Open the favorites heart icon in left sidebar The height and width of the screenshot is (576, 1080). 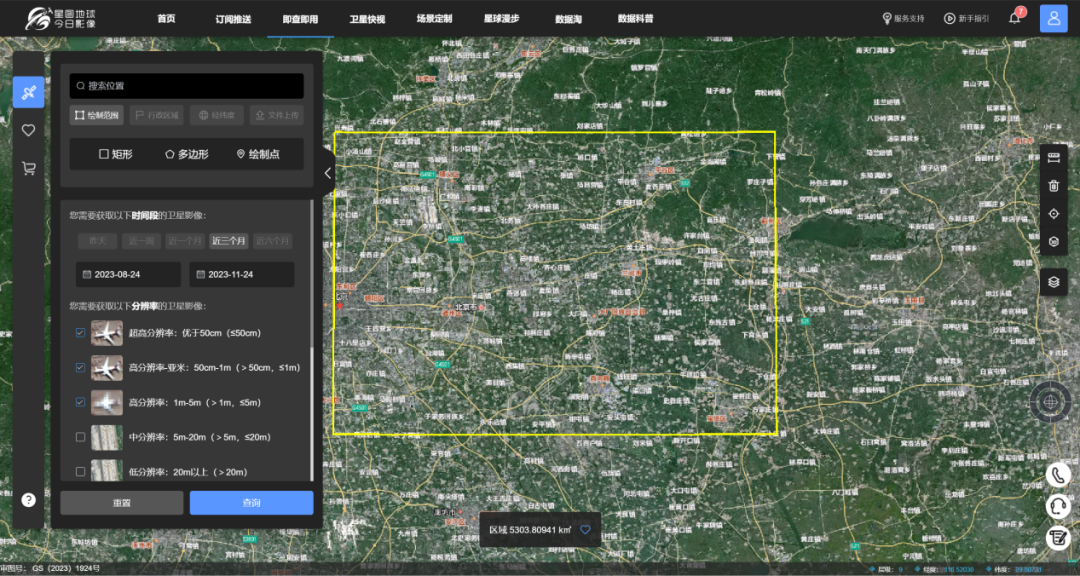click(28, 130)
